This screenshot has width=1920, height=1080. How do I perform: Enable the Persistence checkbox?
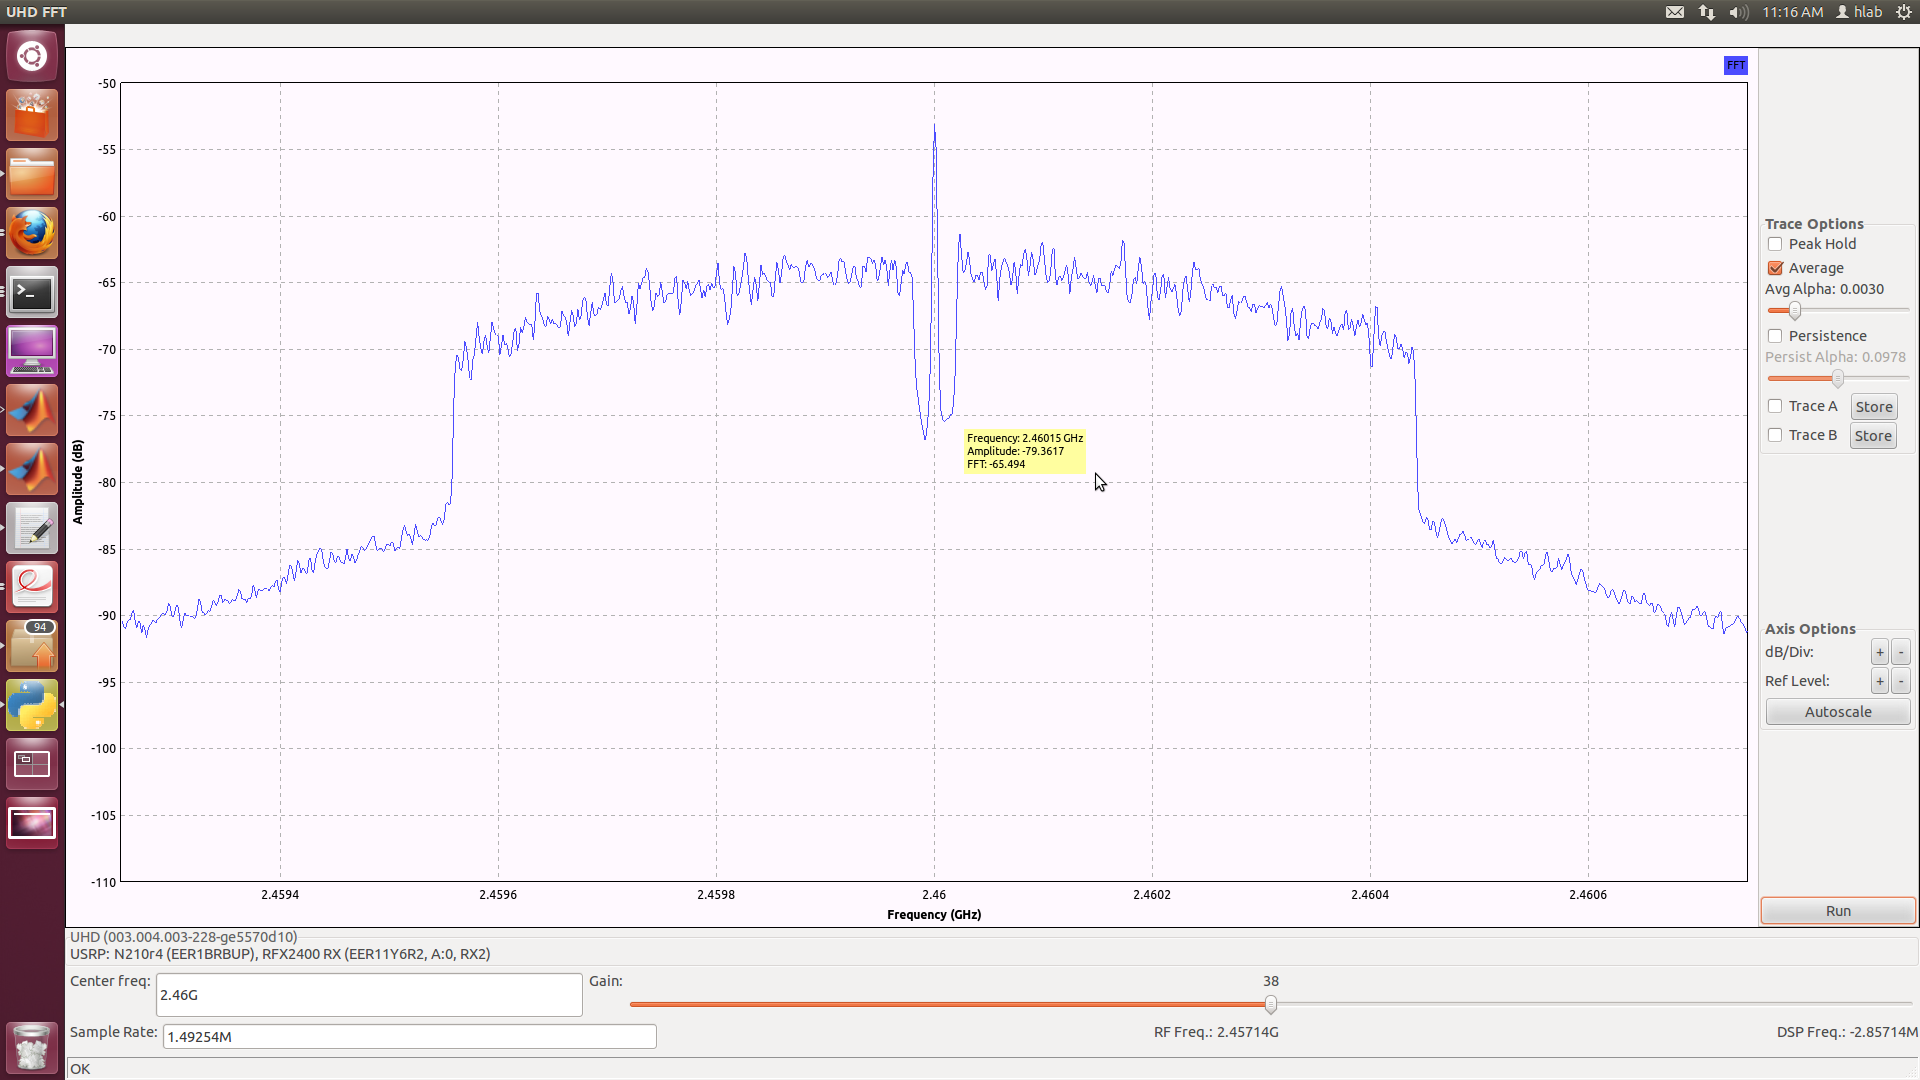pyautogui.click(x=1775, y=336)
